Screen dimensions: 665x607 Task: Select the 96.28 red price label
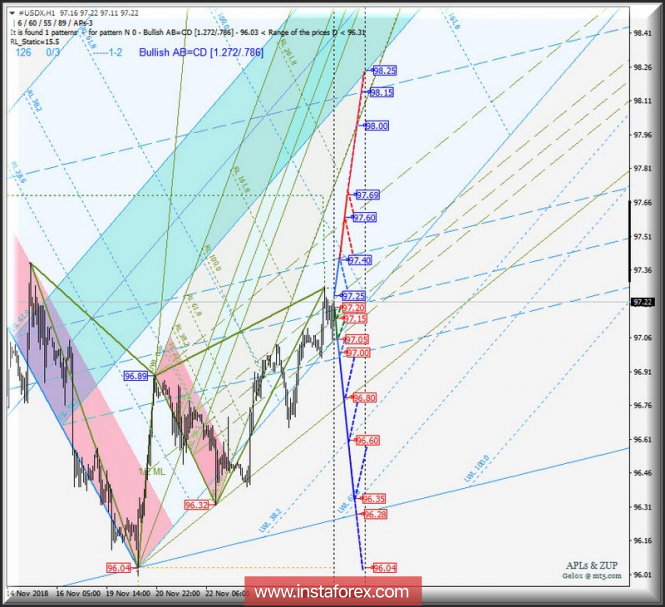coord(375,515)
